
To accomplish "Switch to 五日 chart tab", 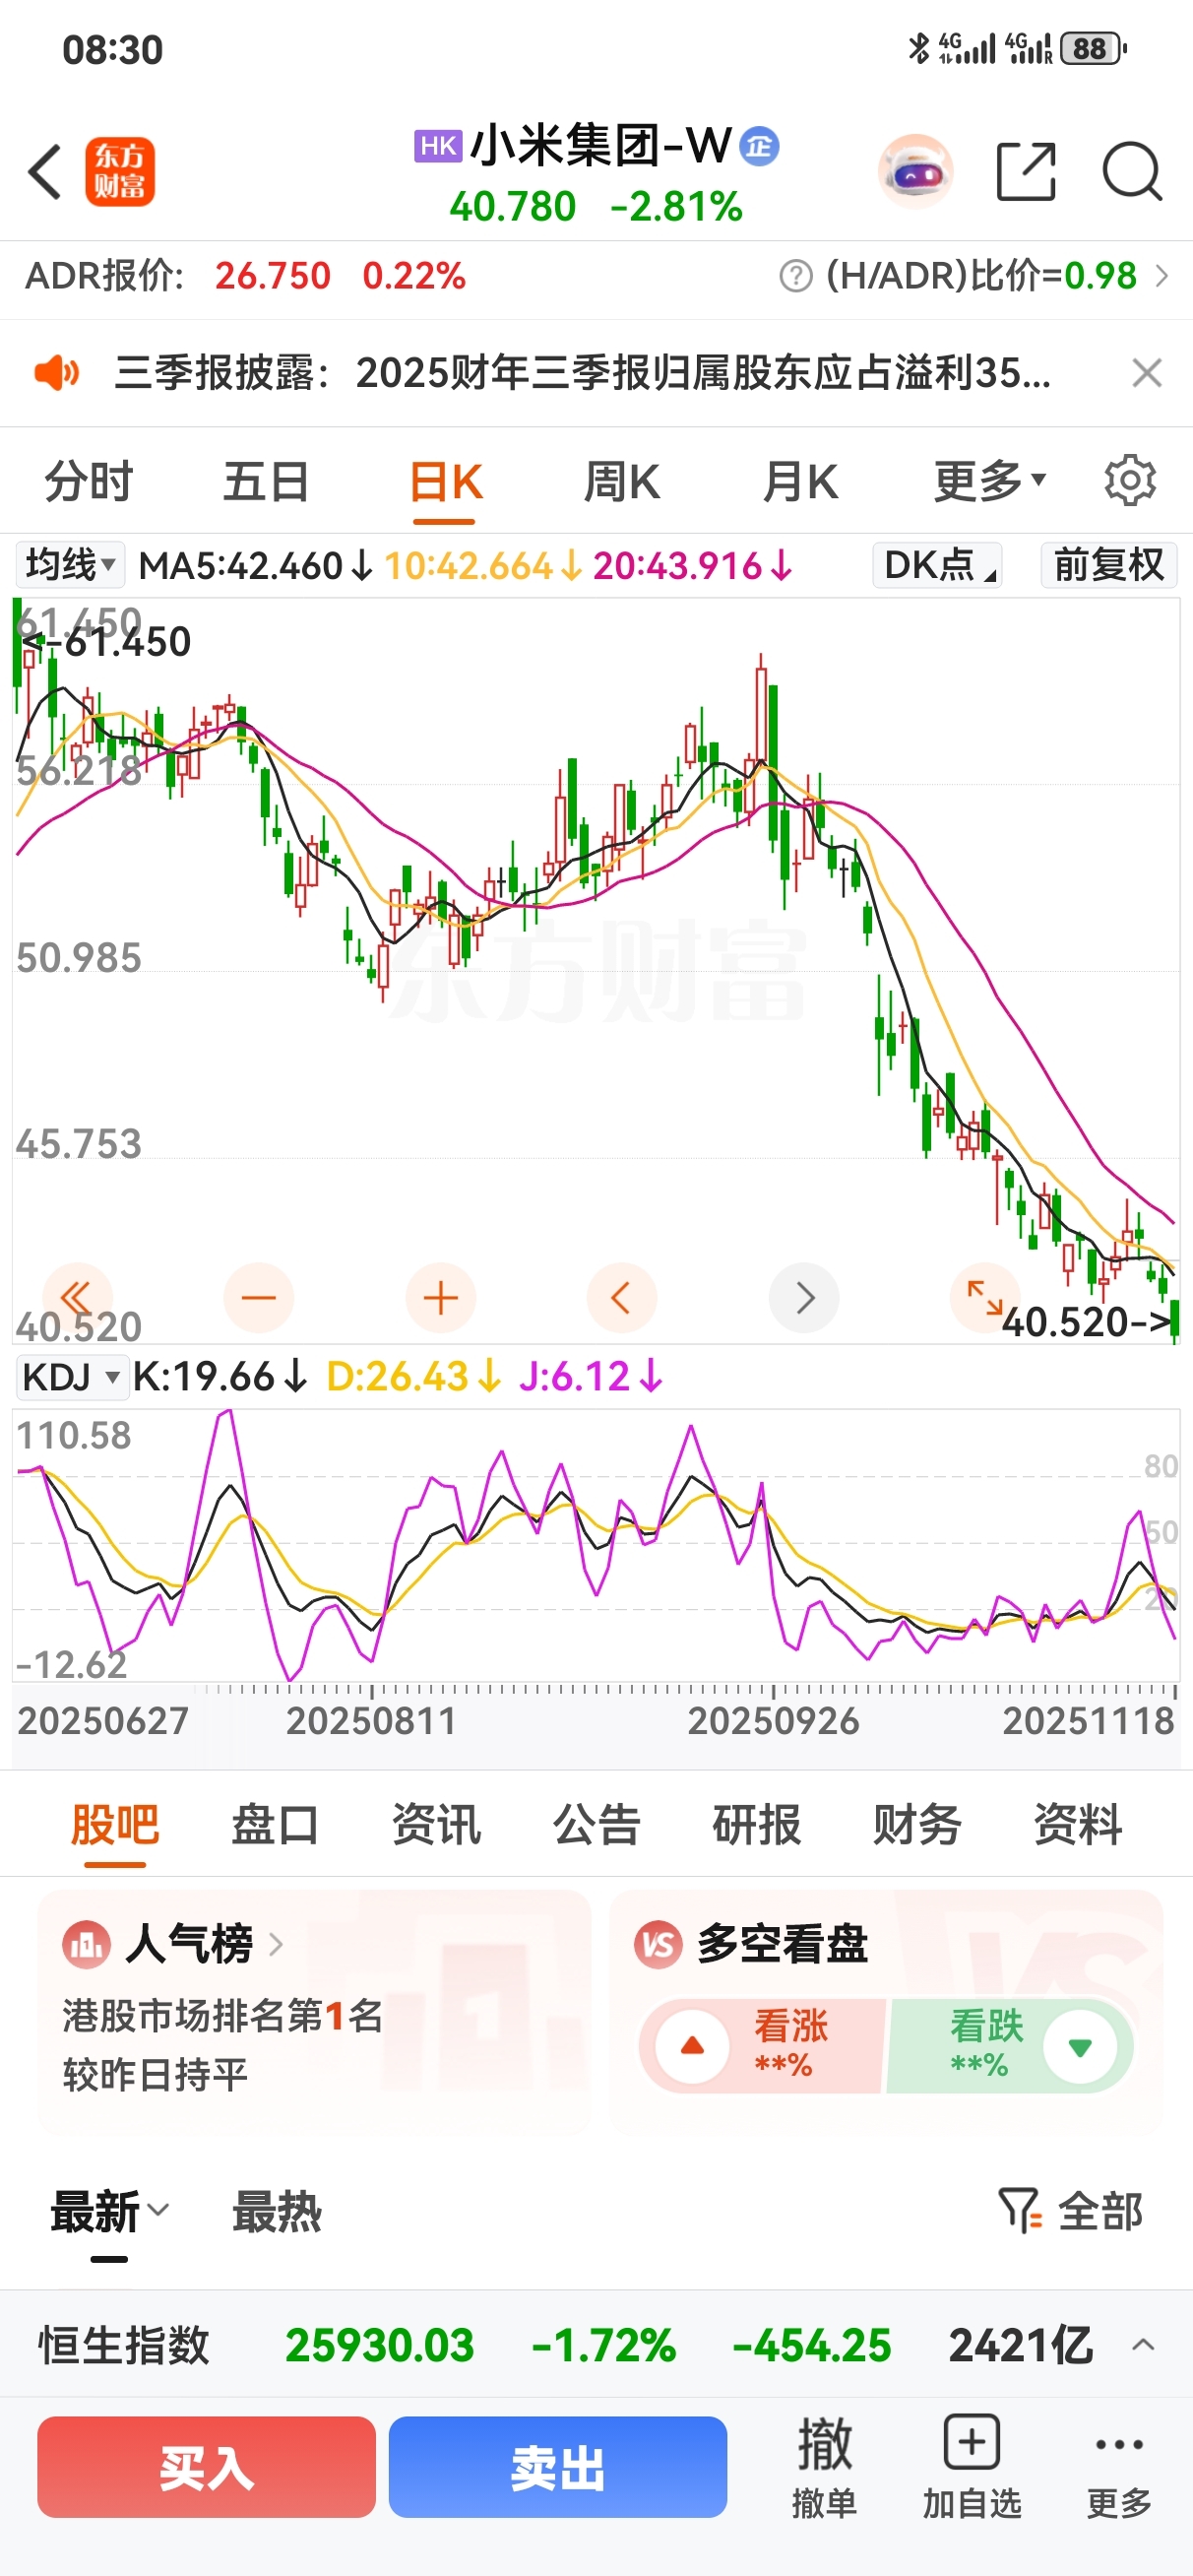I will coord(266,482).
